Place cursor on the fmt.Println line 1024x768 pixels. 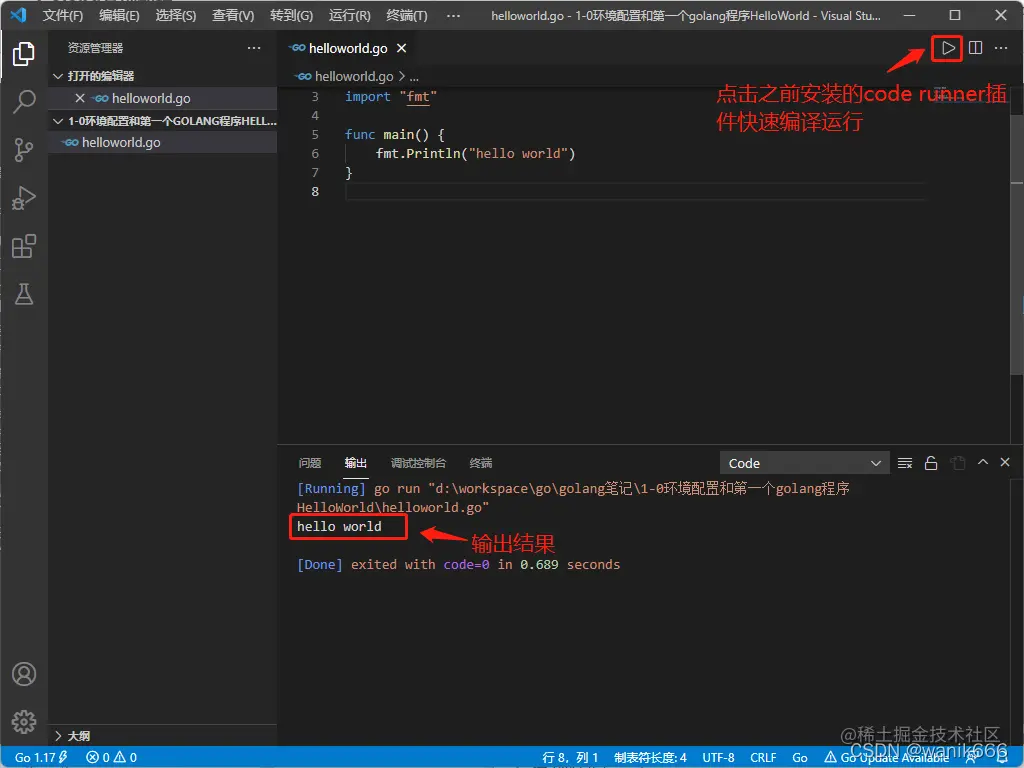[475, 153]
